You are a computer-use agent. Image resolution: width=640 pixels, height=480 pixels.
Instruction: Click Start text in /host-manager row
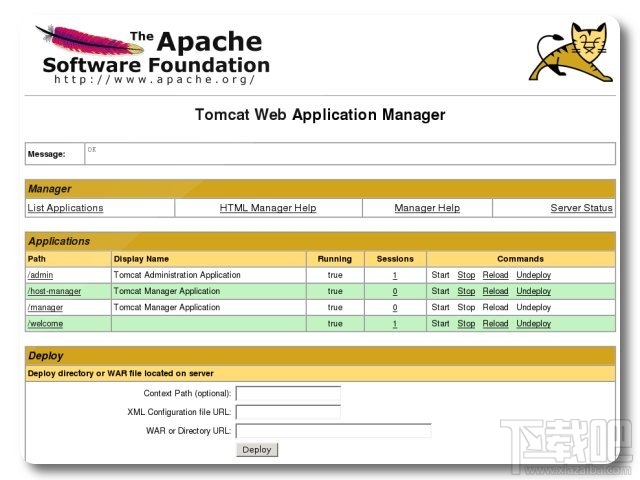pyautogui.click(x=440, y=291)
